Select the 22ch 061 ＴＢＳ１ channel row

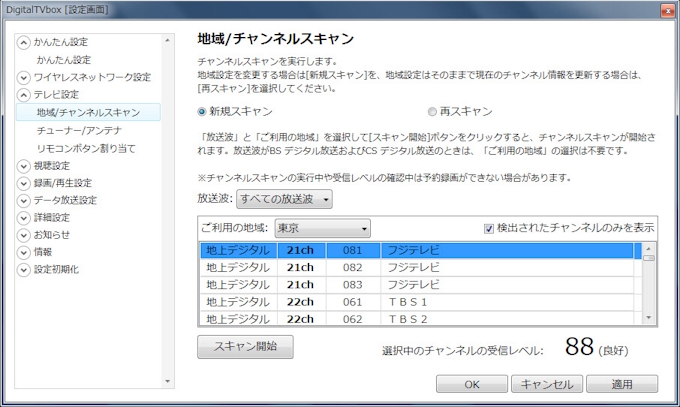pos(420,301)
